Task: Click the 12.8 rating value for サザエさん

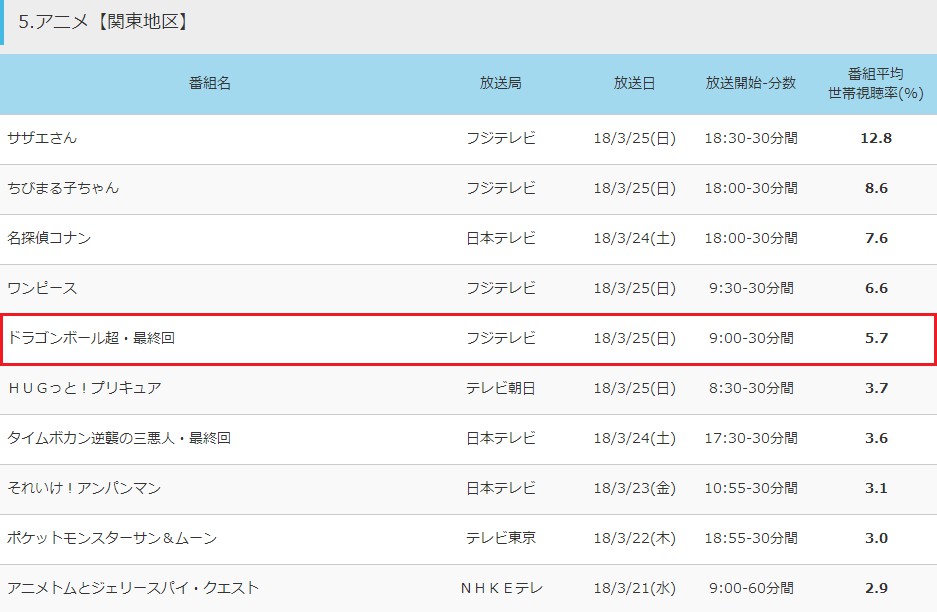Action: [875, 138]
